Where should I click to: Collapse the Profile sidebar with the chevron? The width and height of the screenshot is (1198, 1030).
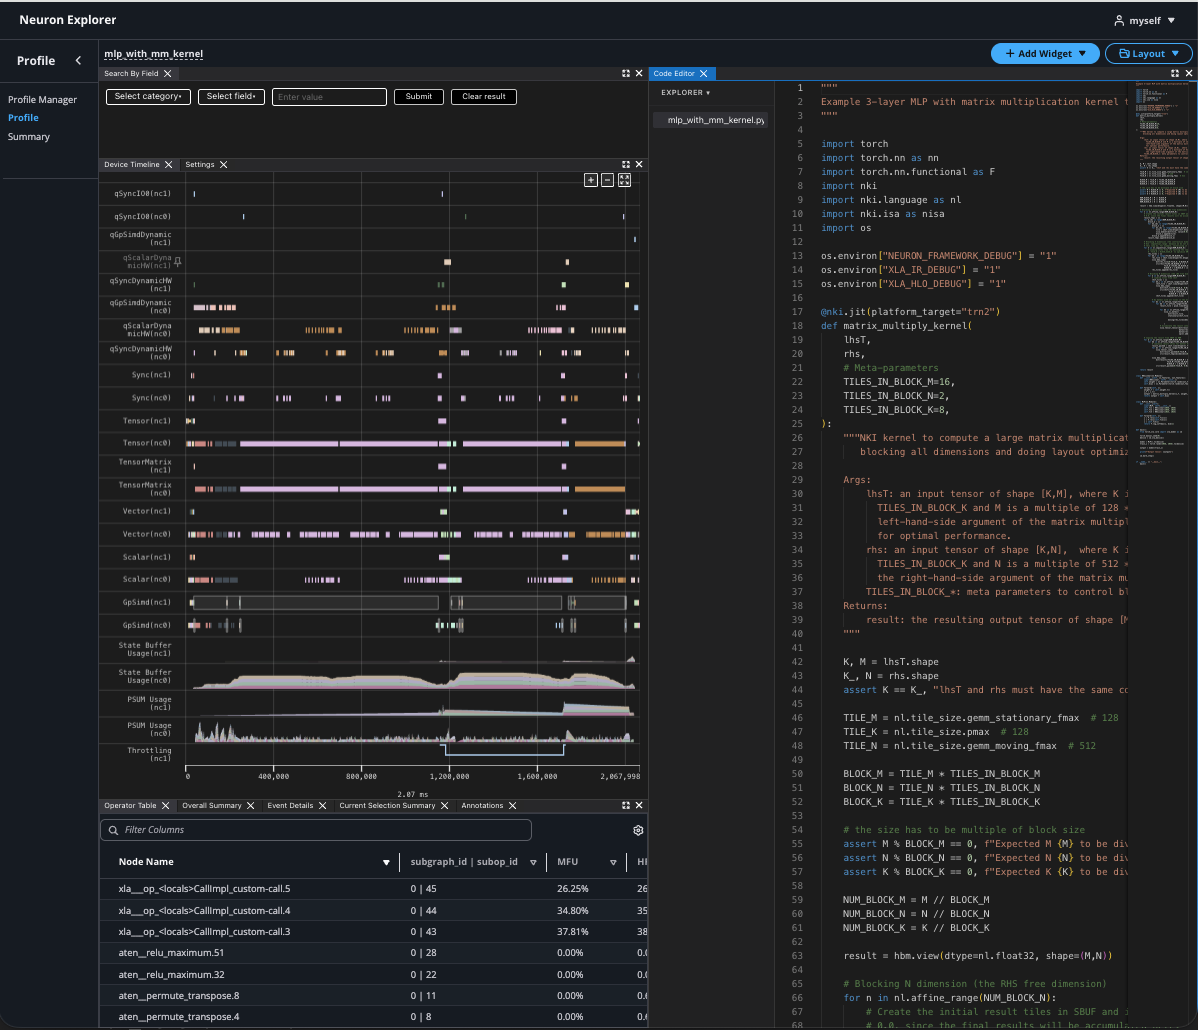(x=79, y=60)
